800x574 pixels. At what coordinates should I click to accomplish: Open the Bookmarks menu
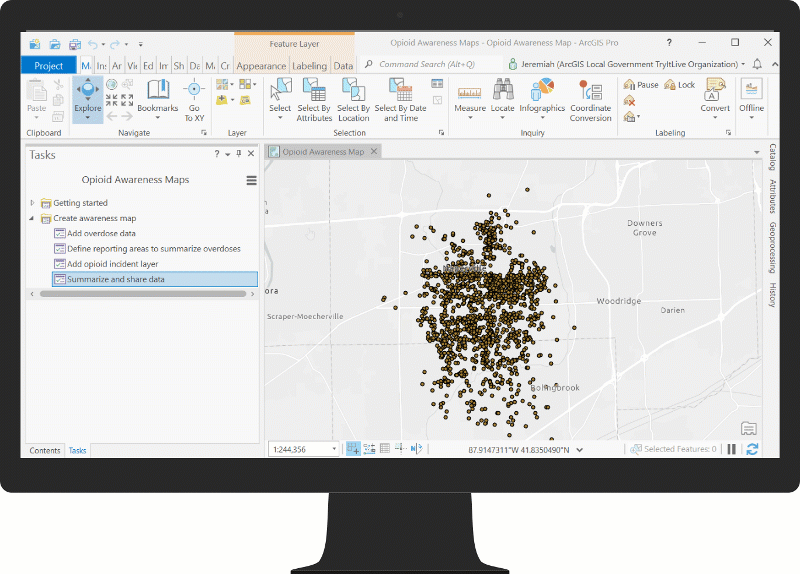pos(158,99)
